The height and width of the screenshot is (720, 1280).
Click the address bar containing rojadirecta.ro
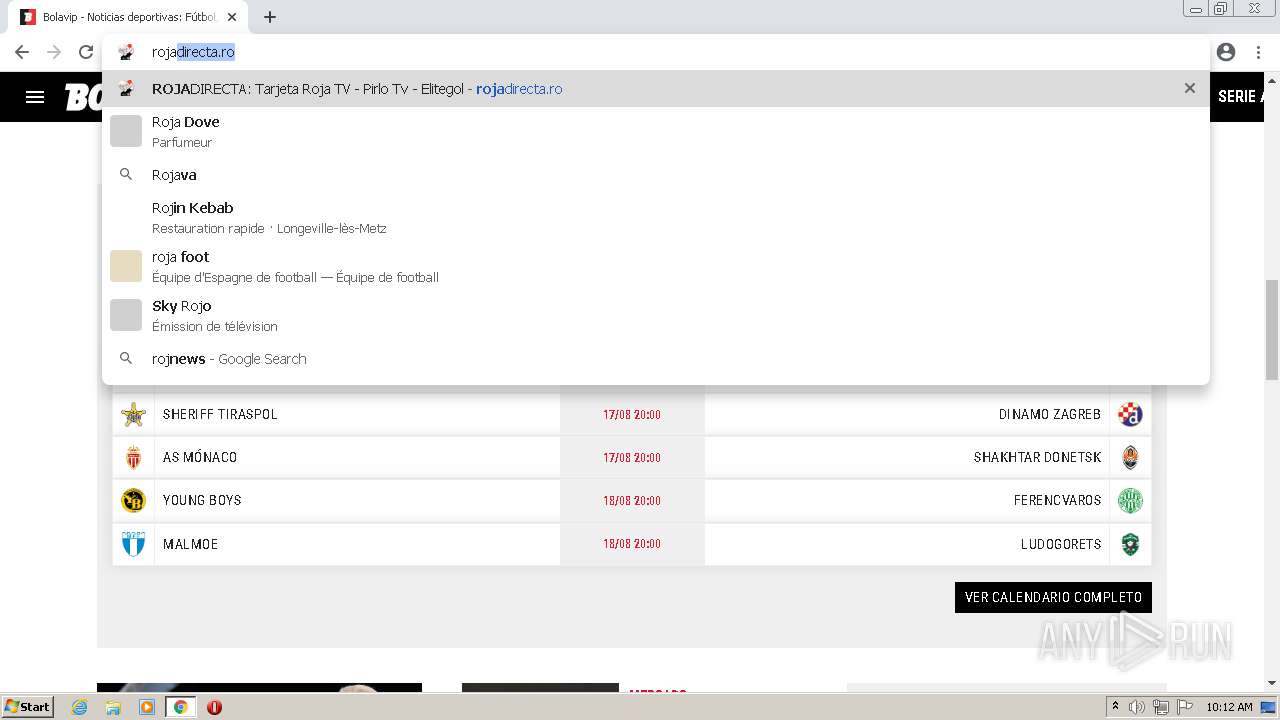(x=655, y=52)
